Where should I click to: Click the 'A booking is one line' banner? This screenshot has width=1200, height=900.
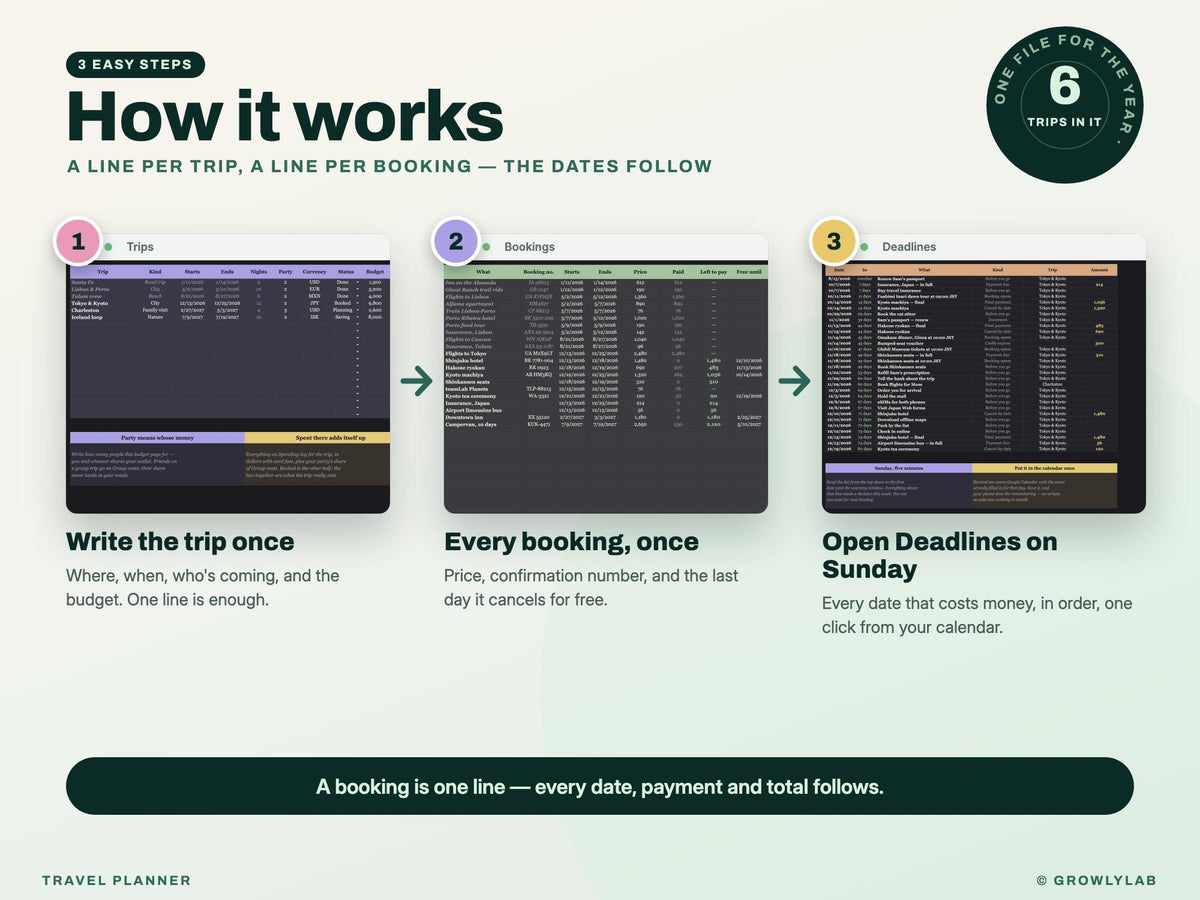[x=600, y=786]
